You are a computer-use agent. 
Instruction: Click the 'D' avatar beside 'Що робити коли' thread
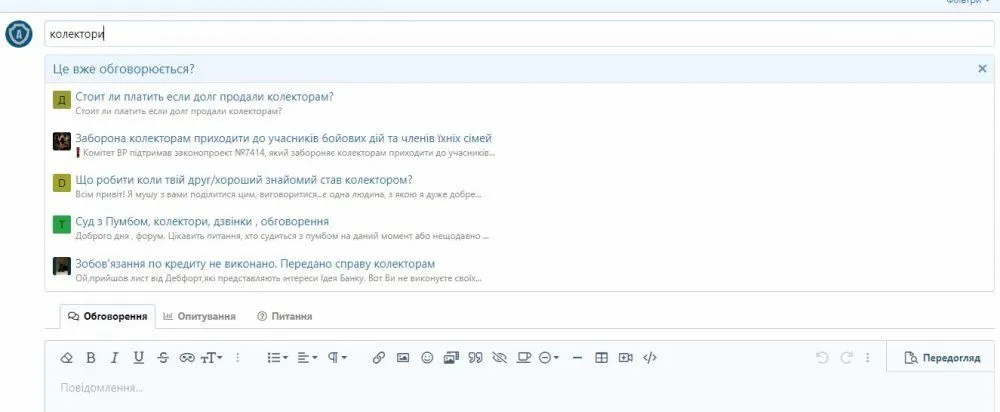62,183
